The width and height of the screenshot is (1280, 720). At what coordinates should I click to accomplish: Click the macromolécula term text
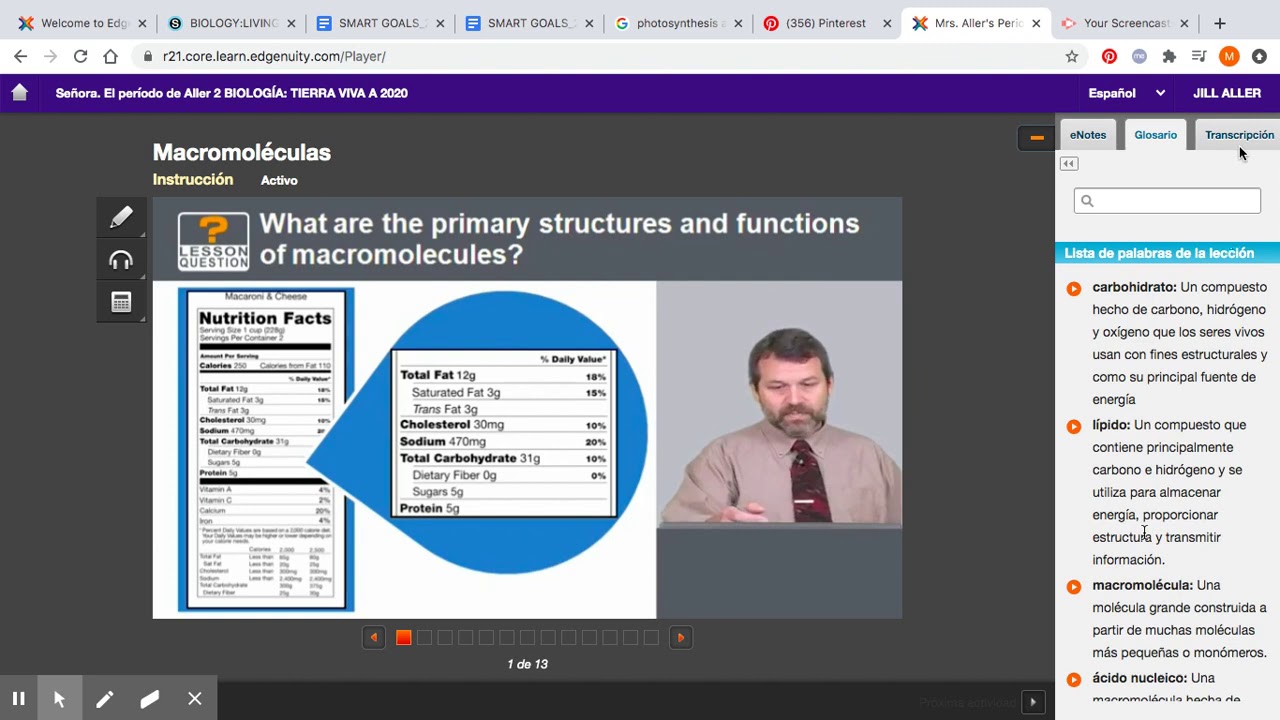tap(1142, 585)
